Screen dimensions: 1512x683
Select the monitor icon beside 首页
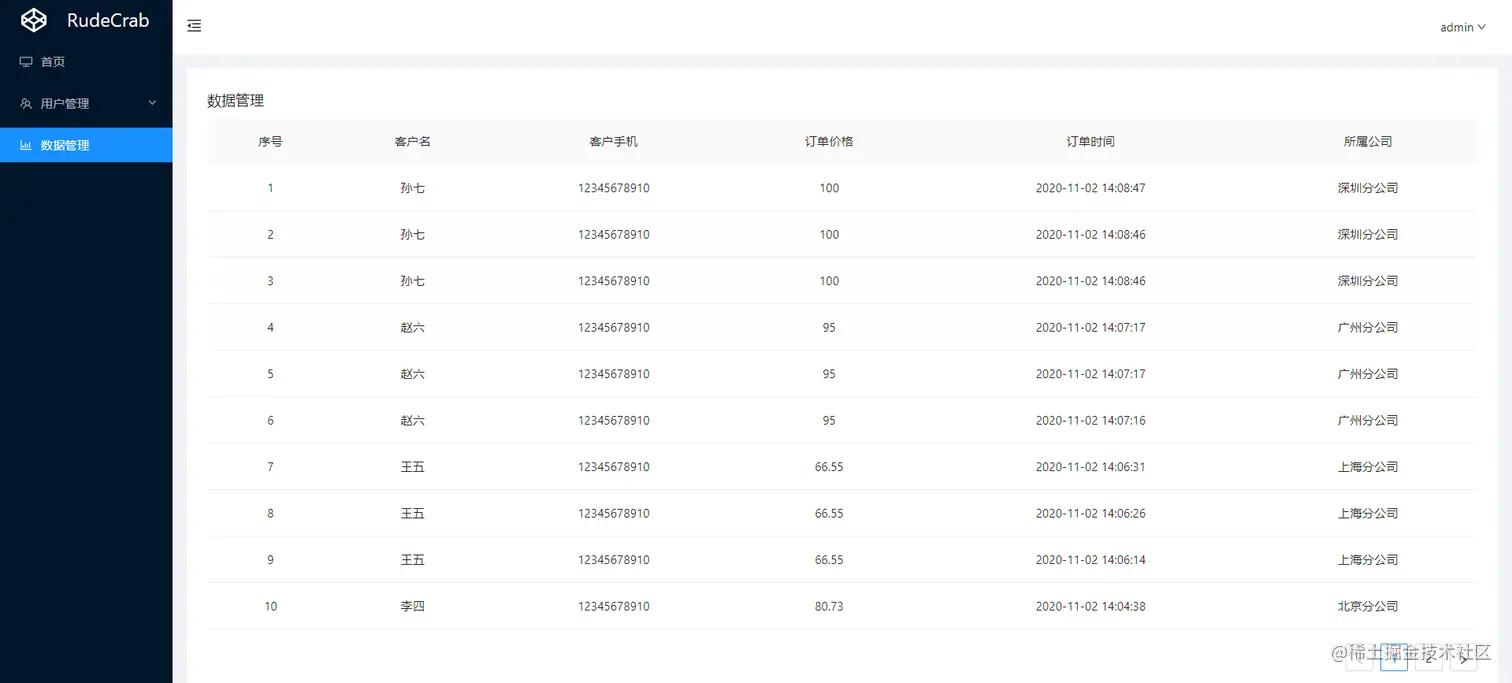(x=26, y=61)
